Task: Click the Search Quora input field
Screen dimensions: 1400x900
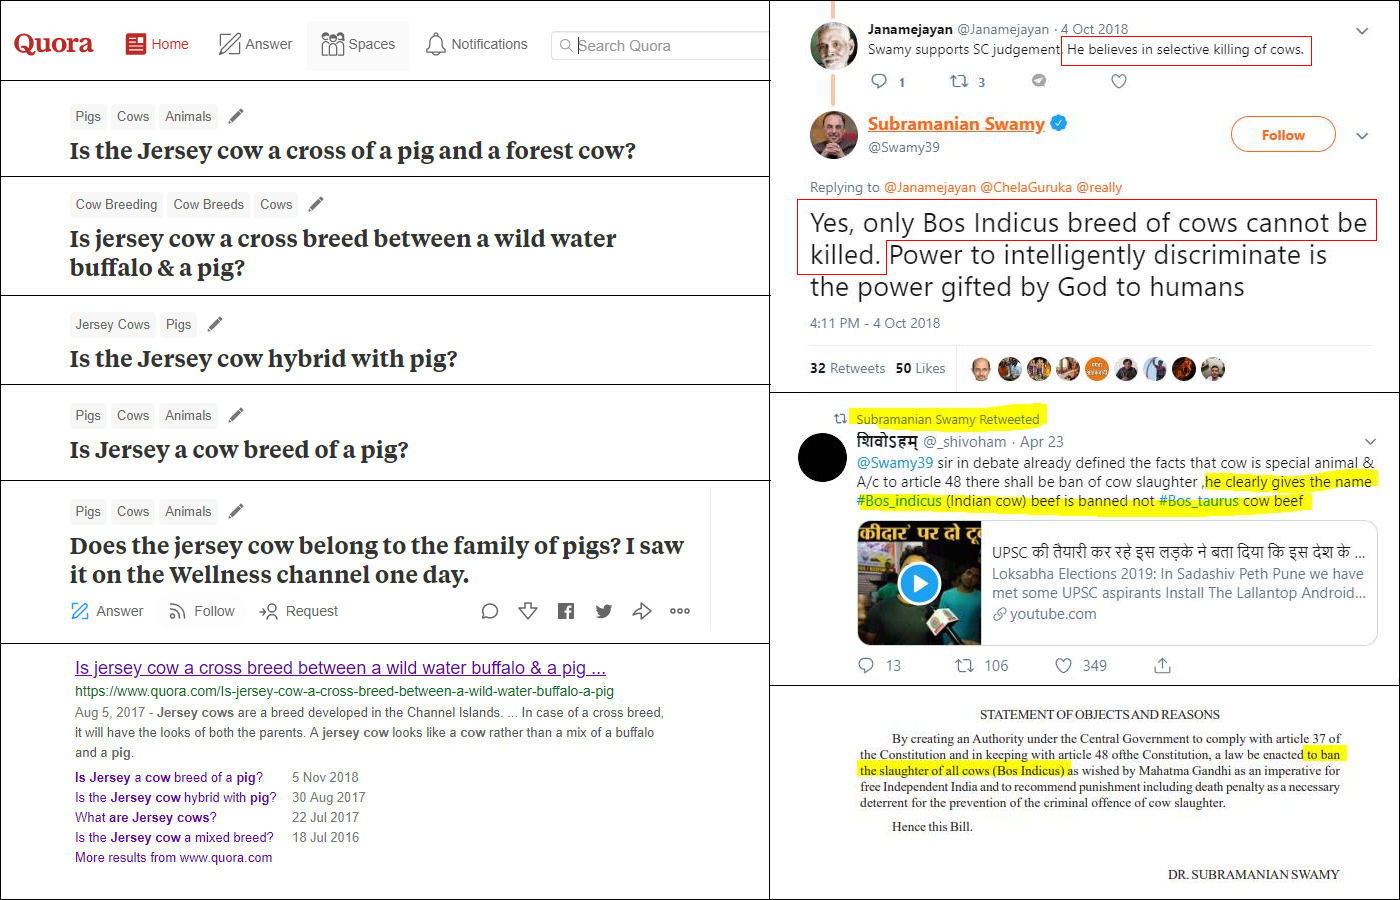Action: 660,45
